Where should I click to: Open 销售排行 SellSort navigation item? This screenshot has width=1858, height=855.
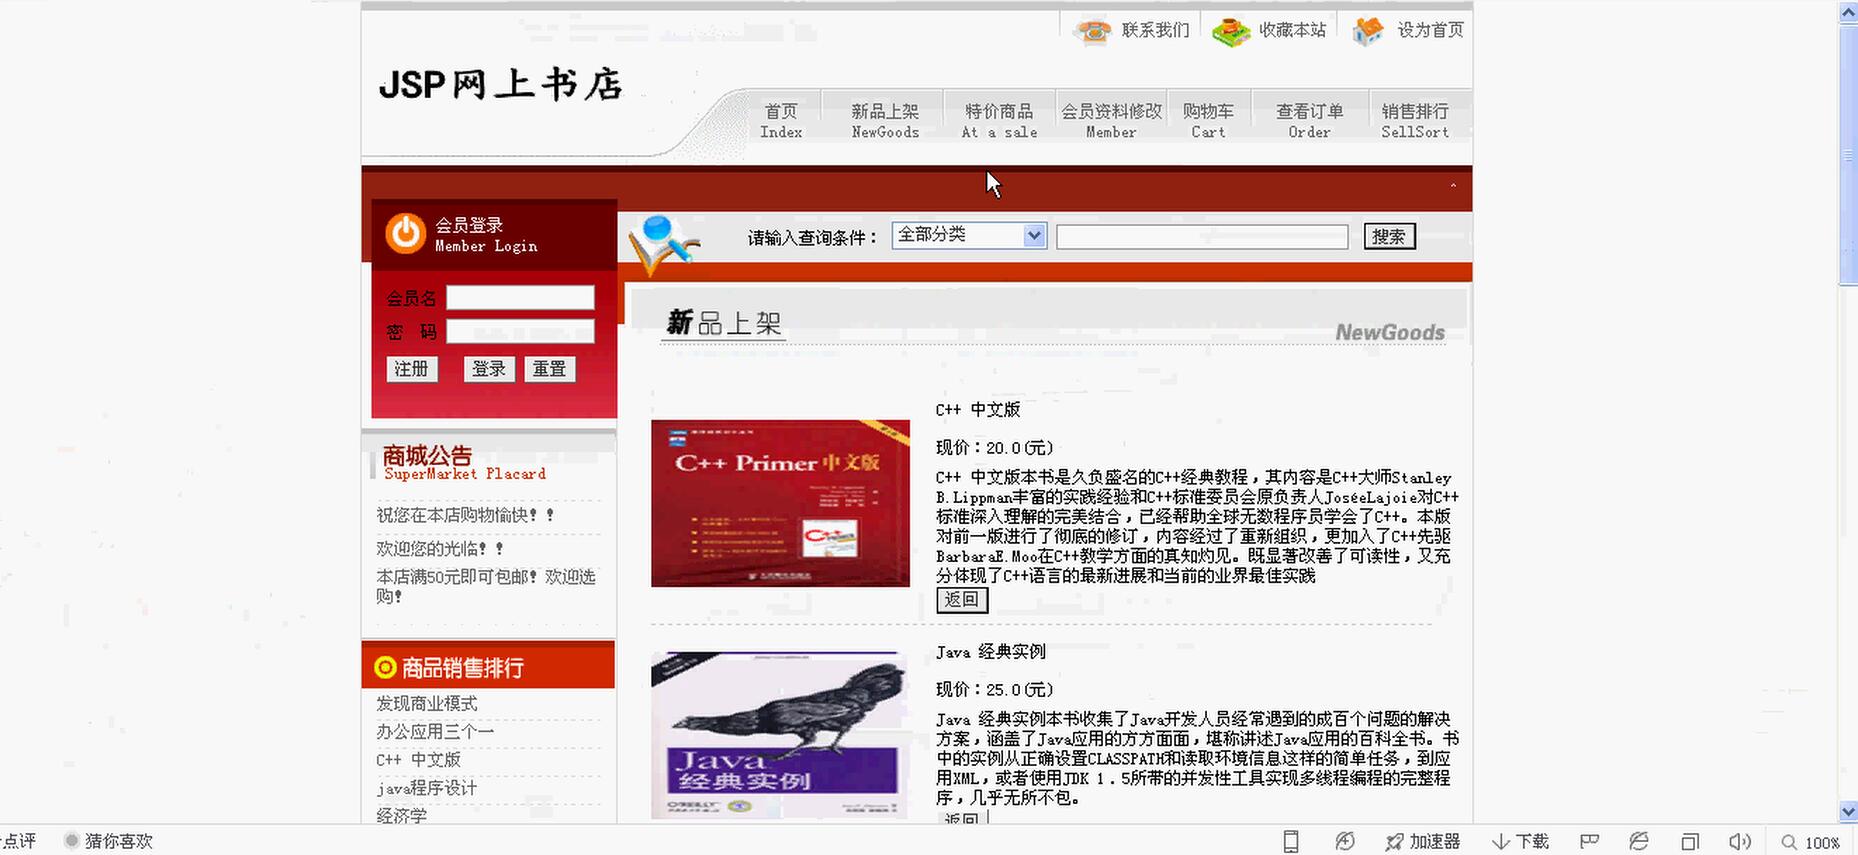(x=1415, y=120)
